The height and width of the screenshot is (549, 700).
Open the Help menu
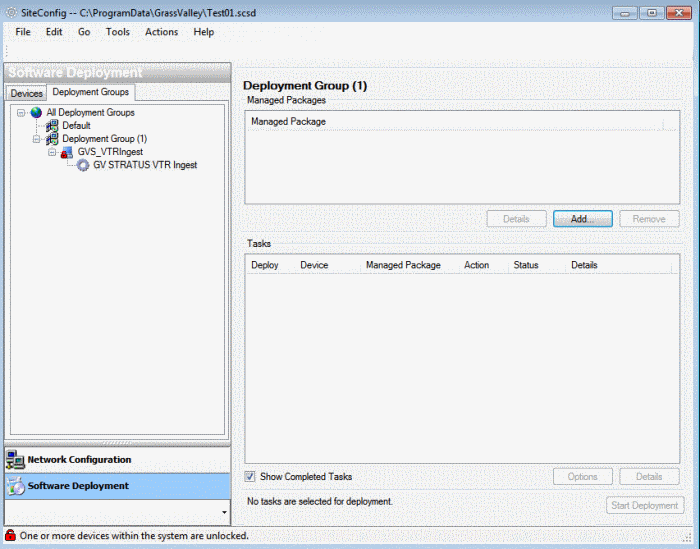click(x=204, y=32)
